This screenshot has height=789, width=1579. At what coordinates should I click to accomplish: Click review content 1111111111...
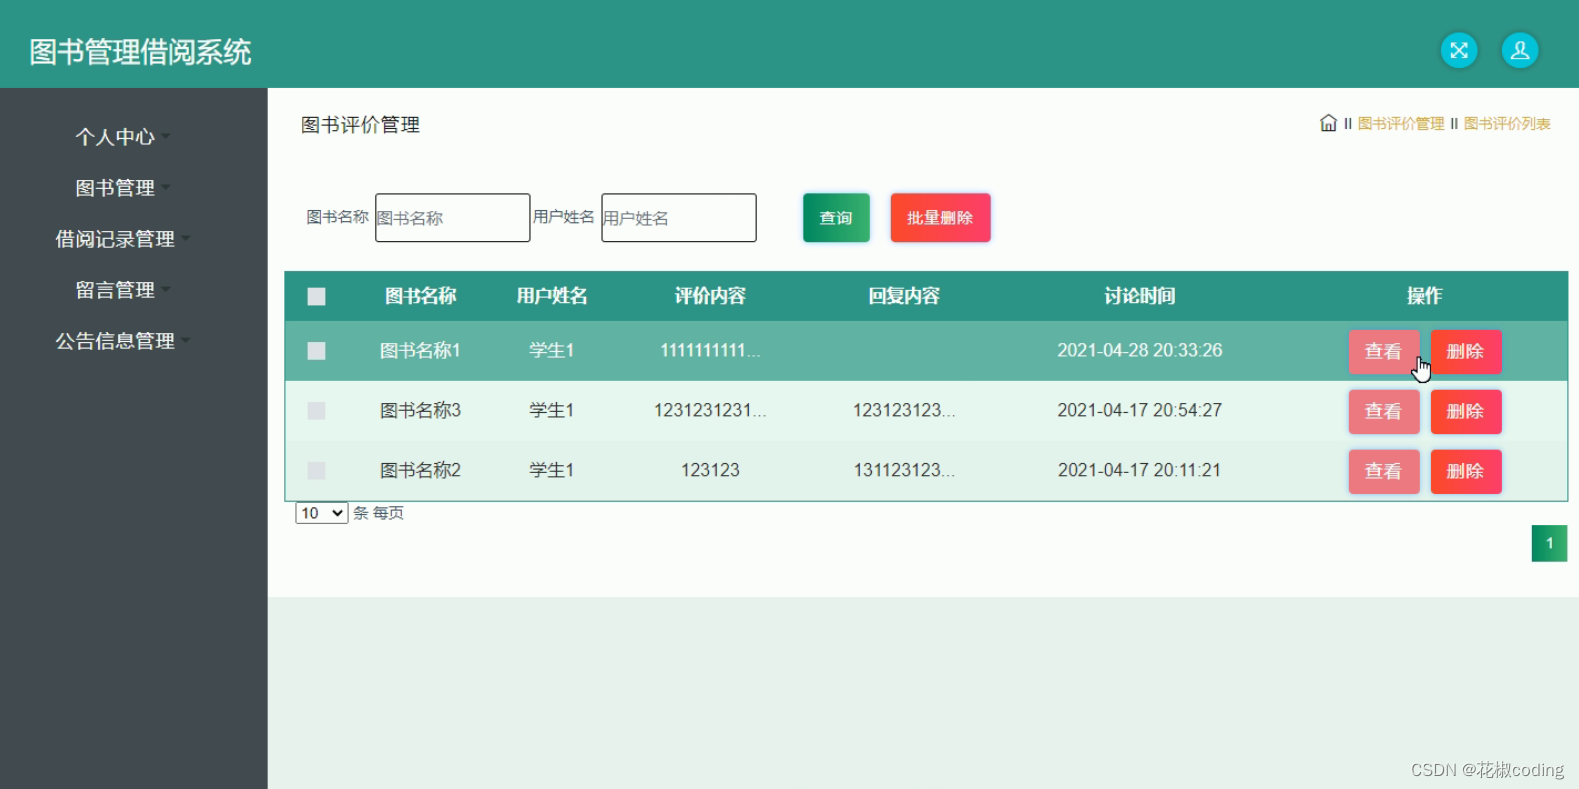pyautogui.click(x=710, y=351)
